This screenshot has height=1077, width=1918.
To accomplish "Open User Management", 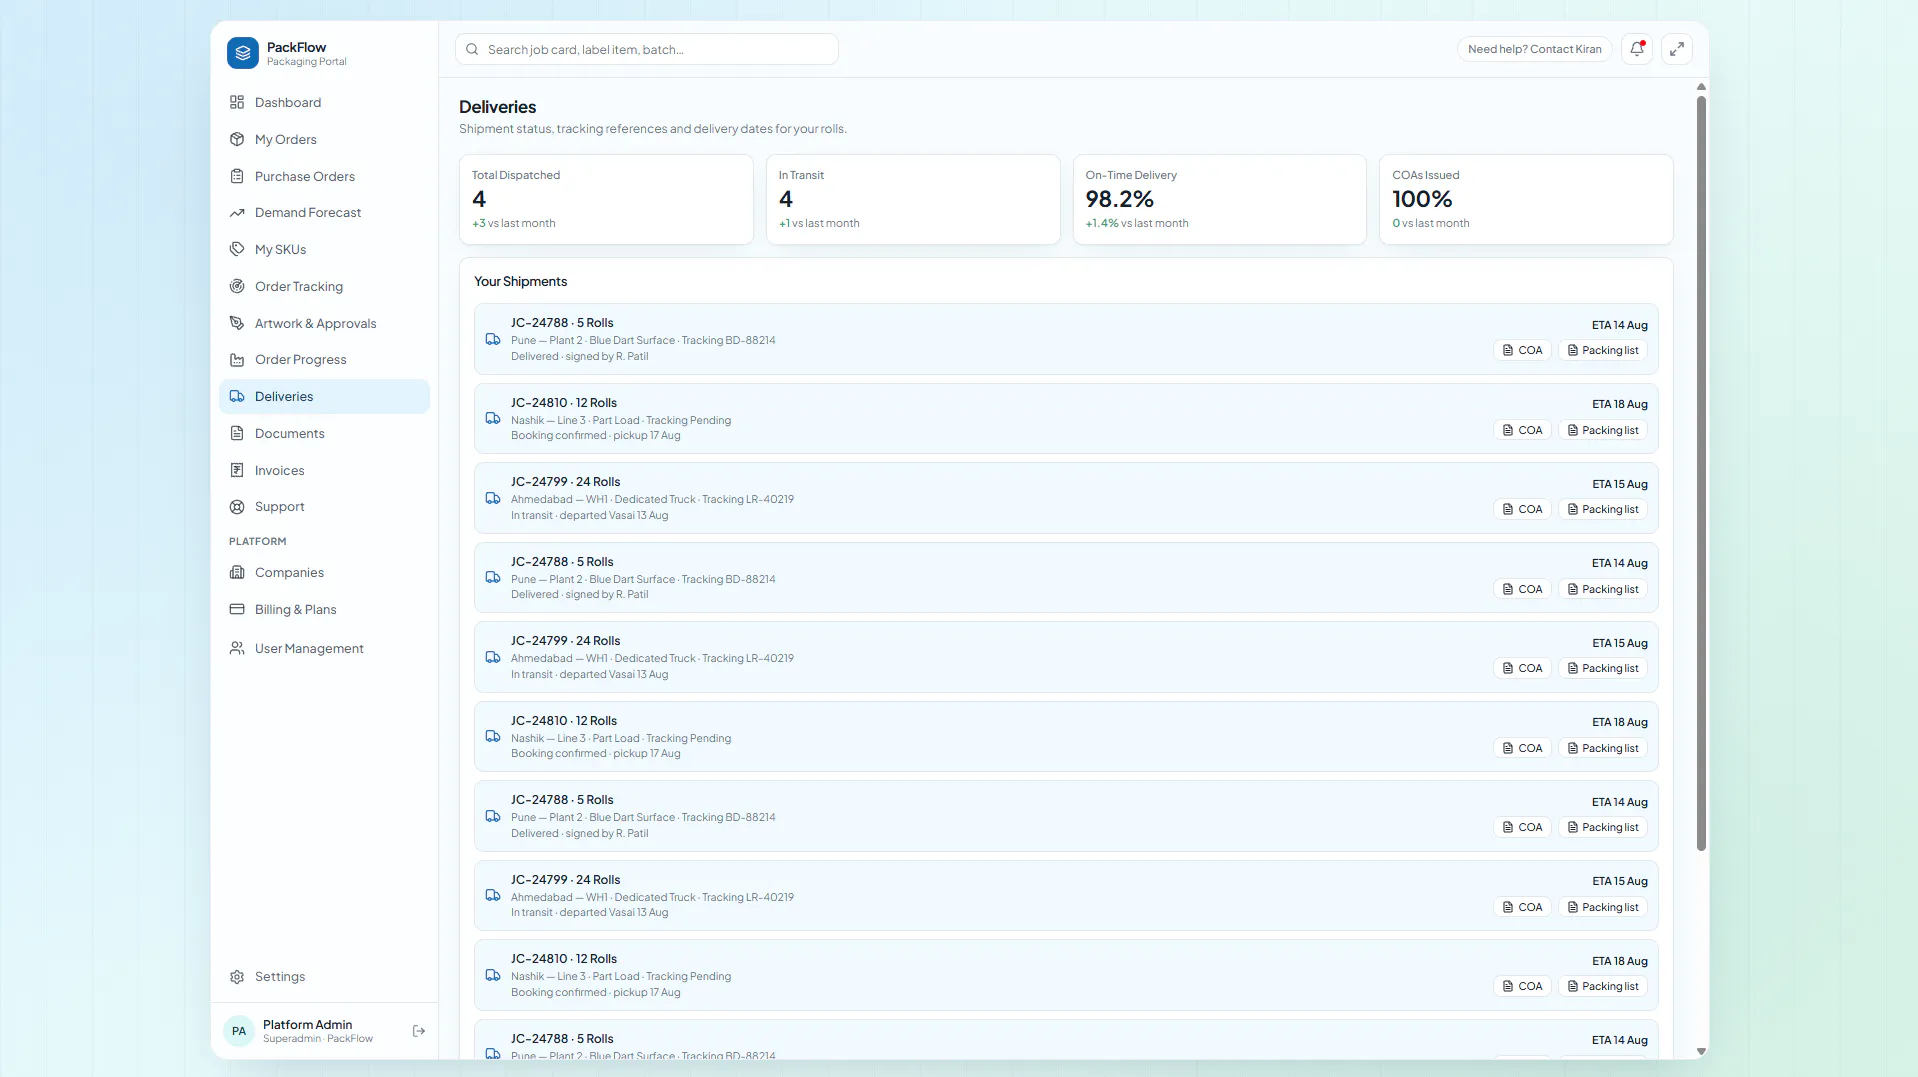I will click(324, 648).
